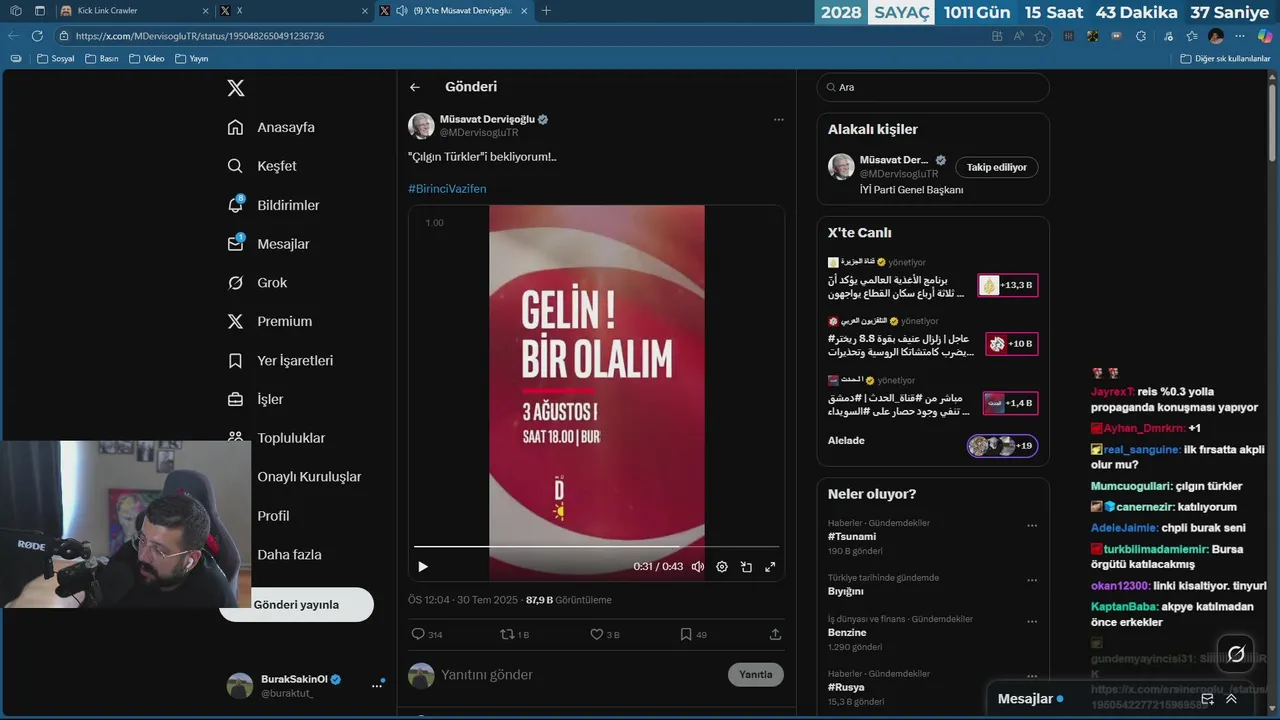Open the Video bookmarks folder

[147, 59]
